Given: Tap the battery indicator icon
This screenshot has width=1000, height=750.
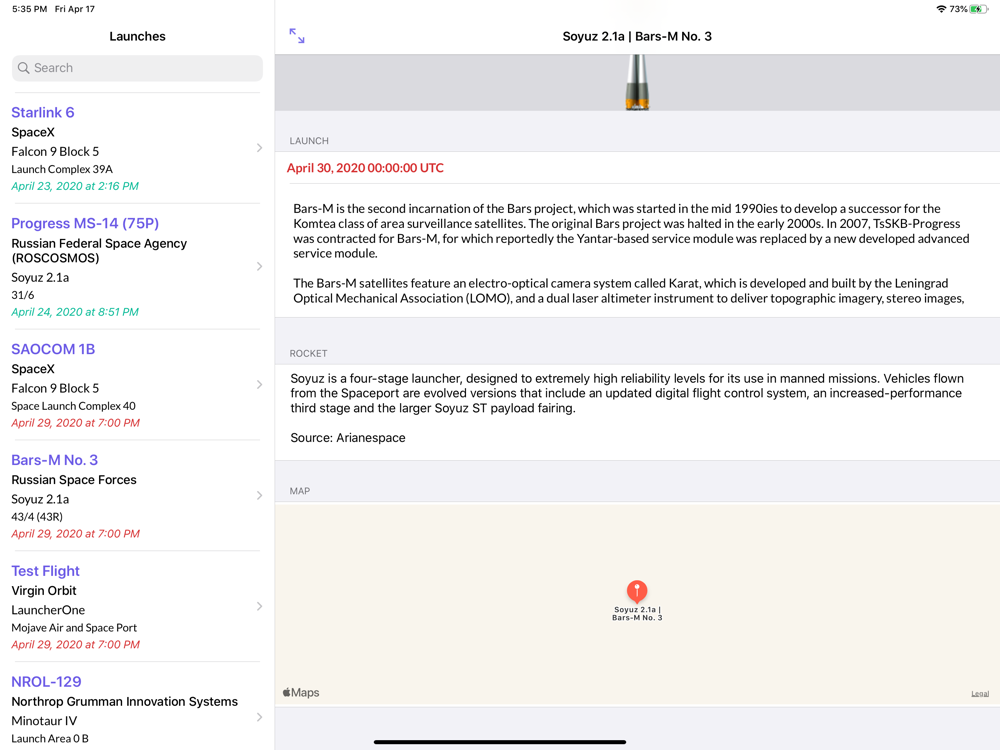Looking at the screenshot, I should pos(978,9).
